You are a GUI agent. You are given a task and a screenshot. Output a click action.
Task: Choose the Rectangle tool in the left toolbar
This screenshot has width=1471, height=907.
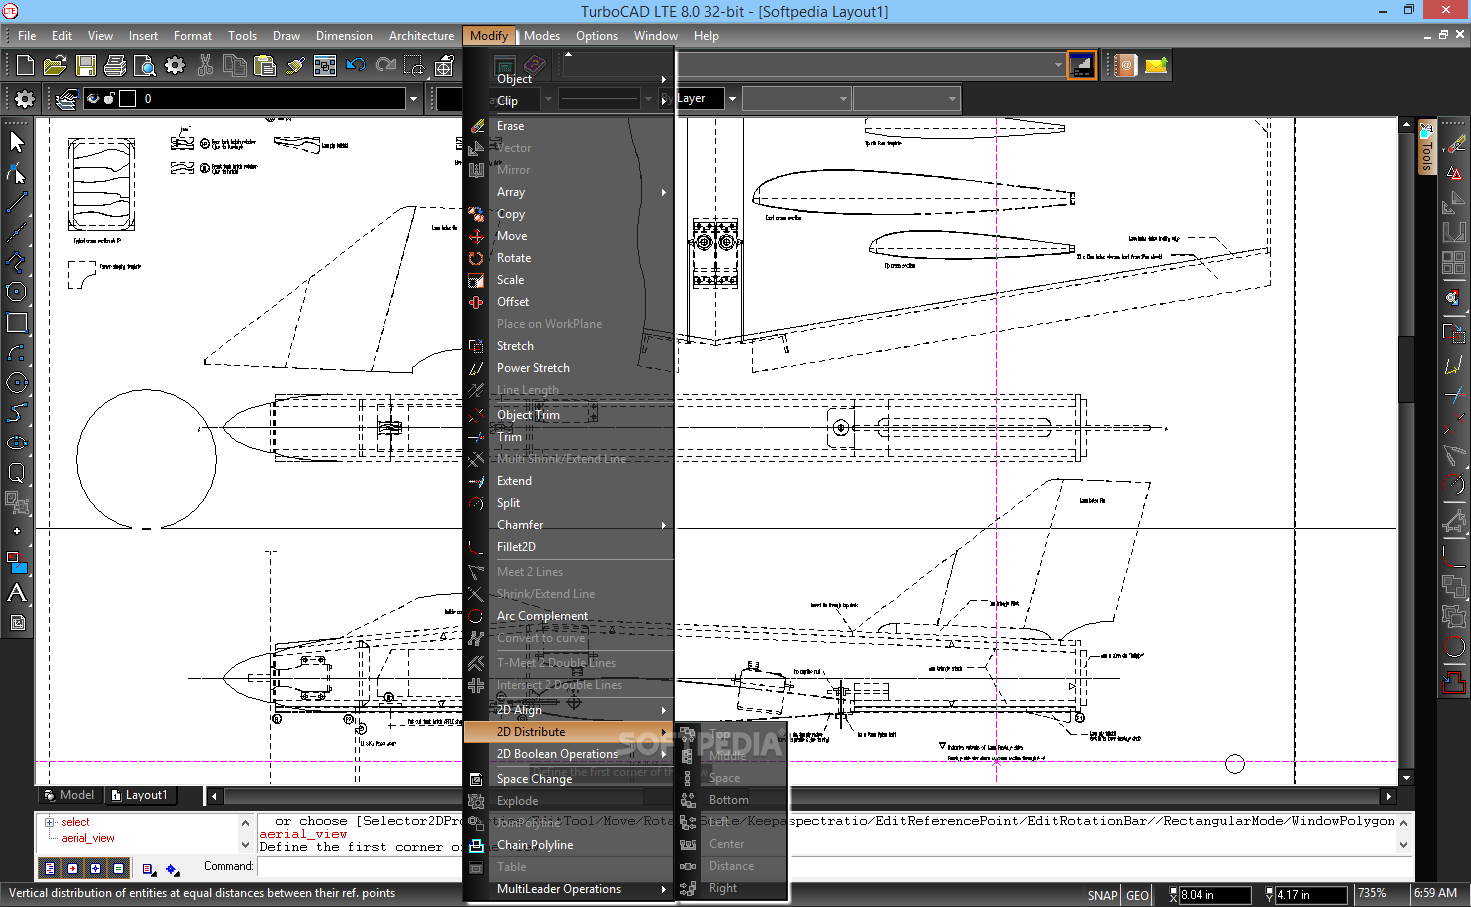(16, 322)
